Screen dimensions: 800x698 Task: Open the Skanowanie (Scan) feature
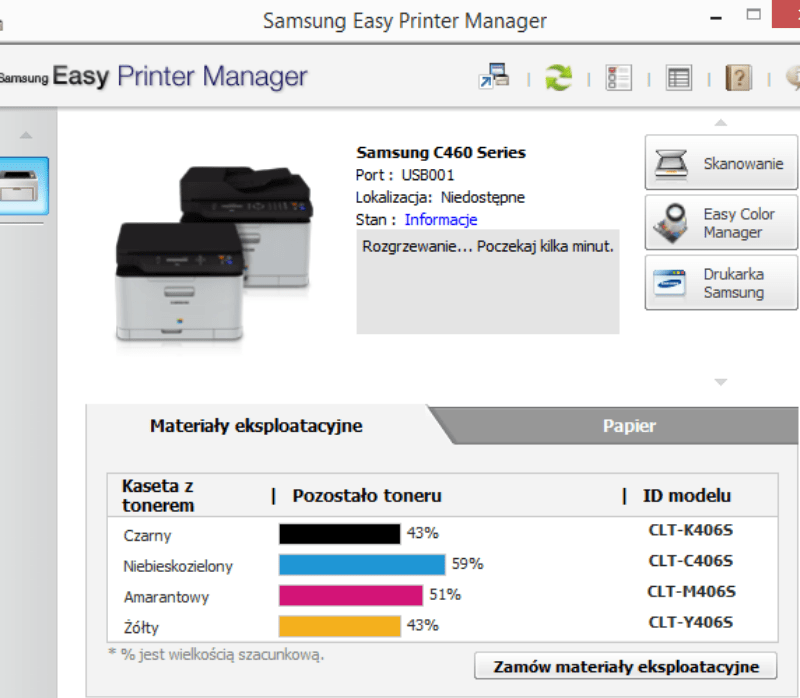tap(720, 162)
